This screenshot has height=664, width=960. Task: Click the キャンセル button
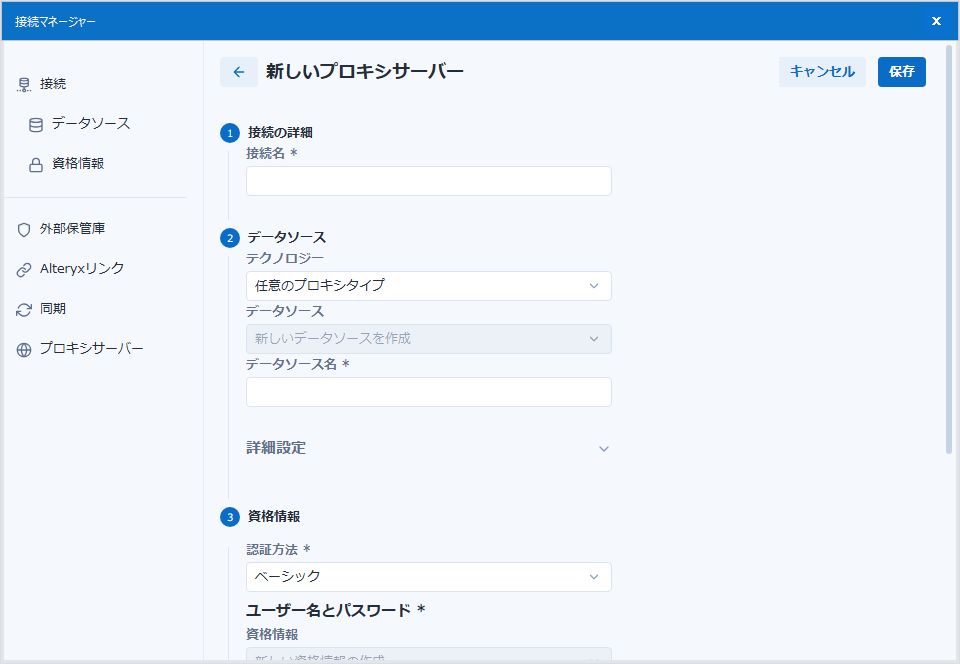[x=822, y=72]
